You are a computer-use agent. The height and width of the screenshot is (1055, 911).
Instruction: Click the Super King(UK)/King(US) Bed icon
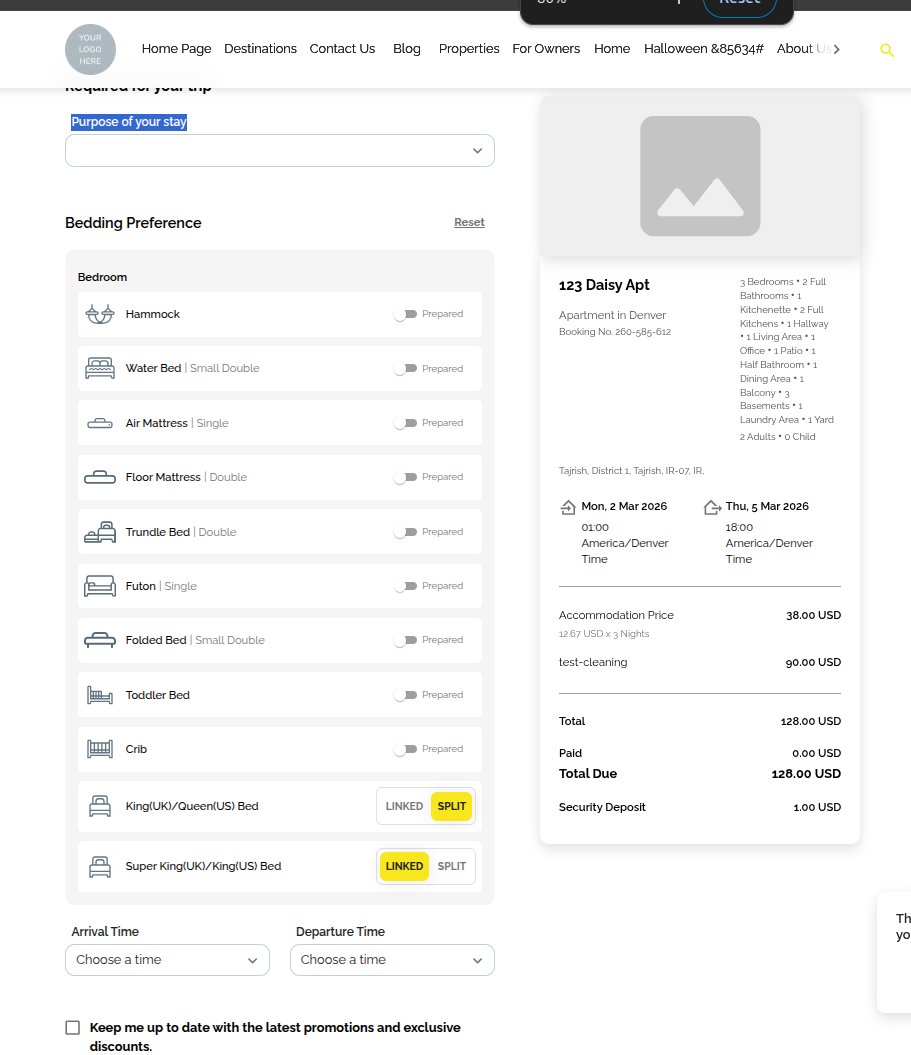coord(100,867)
